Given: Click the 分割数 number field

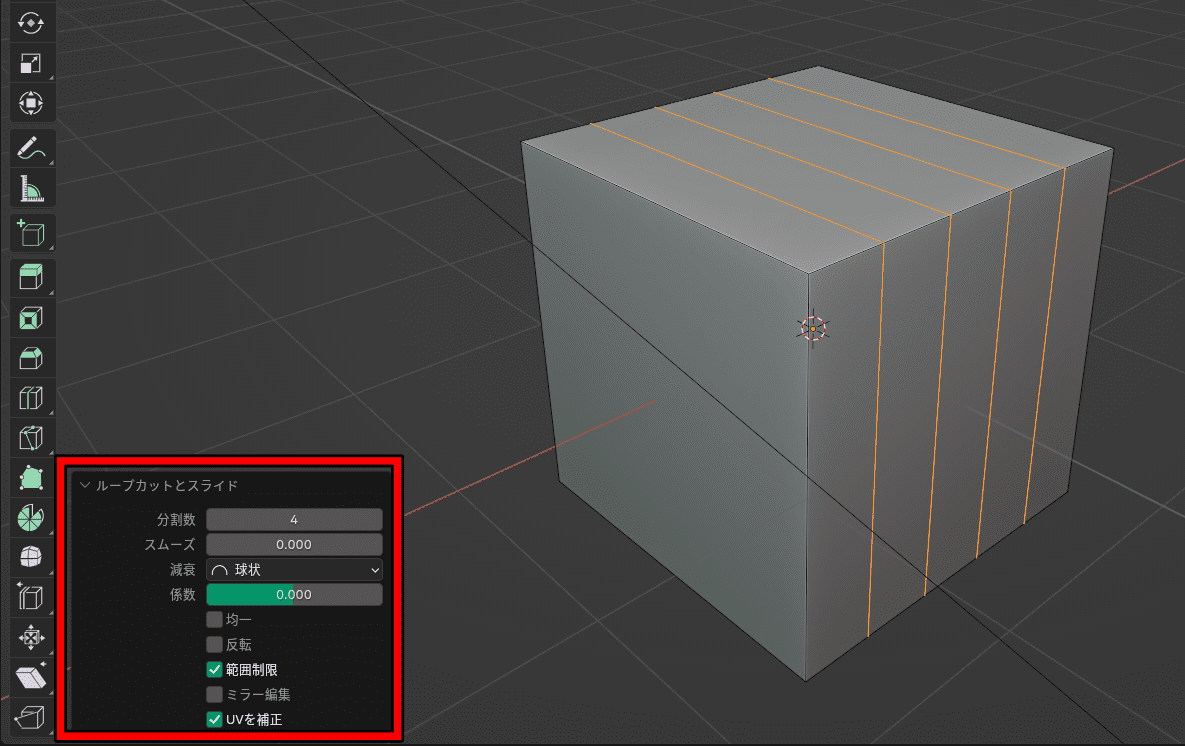Looking at the screenshot, I should click(294, 519).
